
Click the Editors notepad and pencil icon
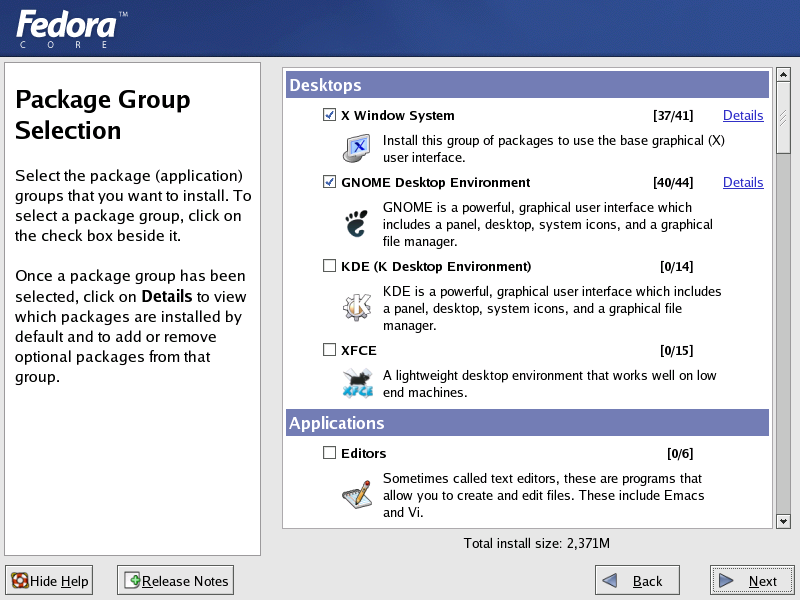(x=357, y=494)
